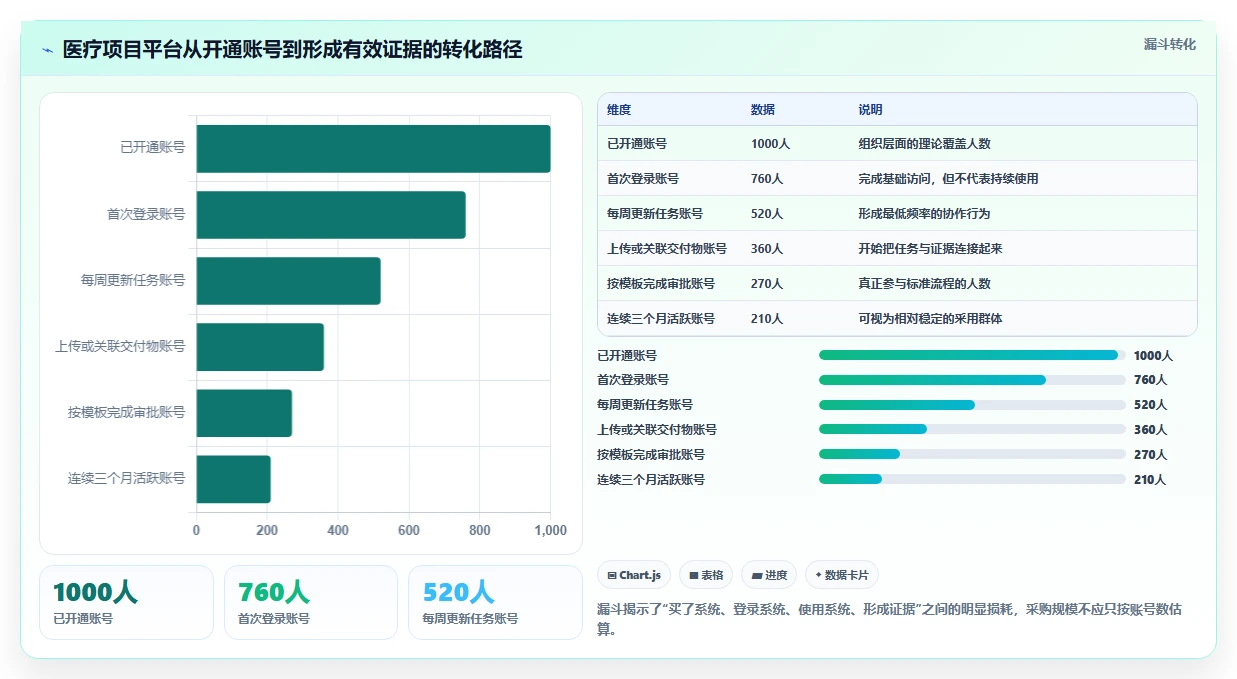The width and height of the screenshot is (1237, 679).
Task: Click description 可视为相对稳定的采用群体
Action: 930,319
